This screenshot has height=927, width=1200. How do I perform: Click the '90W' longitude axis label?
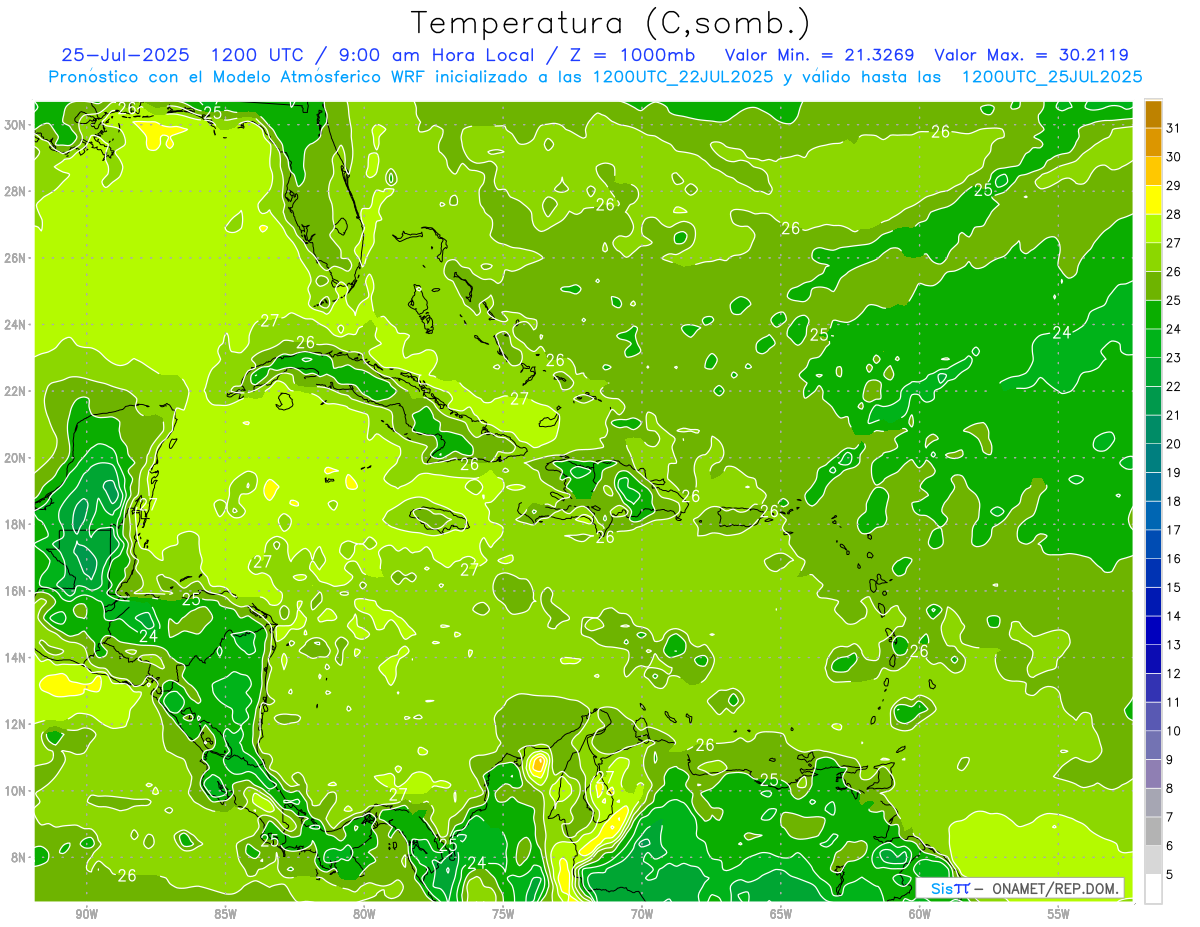click(87, 914)
